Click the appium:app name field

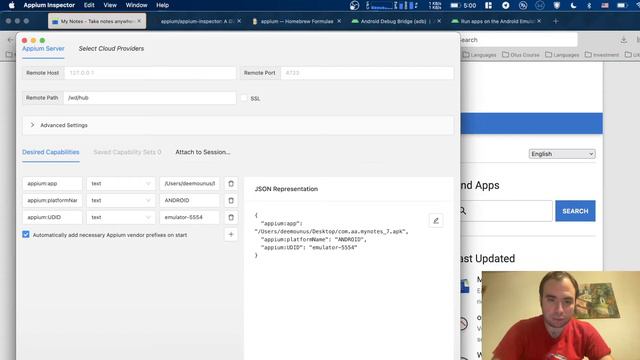pyautogui.click(x=52, y=184)
